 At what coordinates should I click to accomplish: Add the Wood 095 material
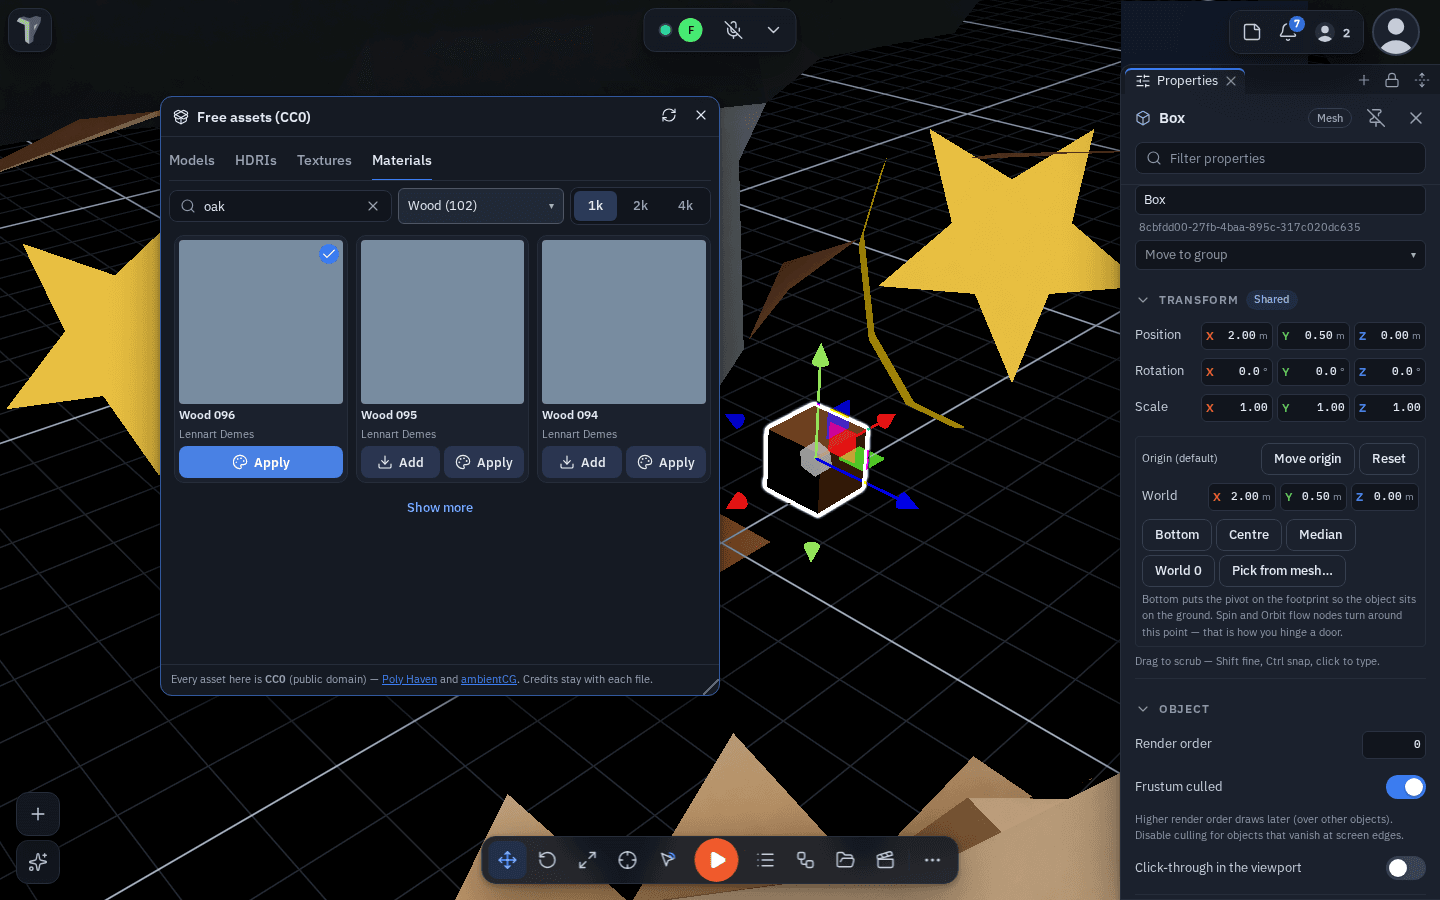[x=400, y=462]
